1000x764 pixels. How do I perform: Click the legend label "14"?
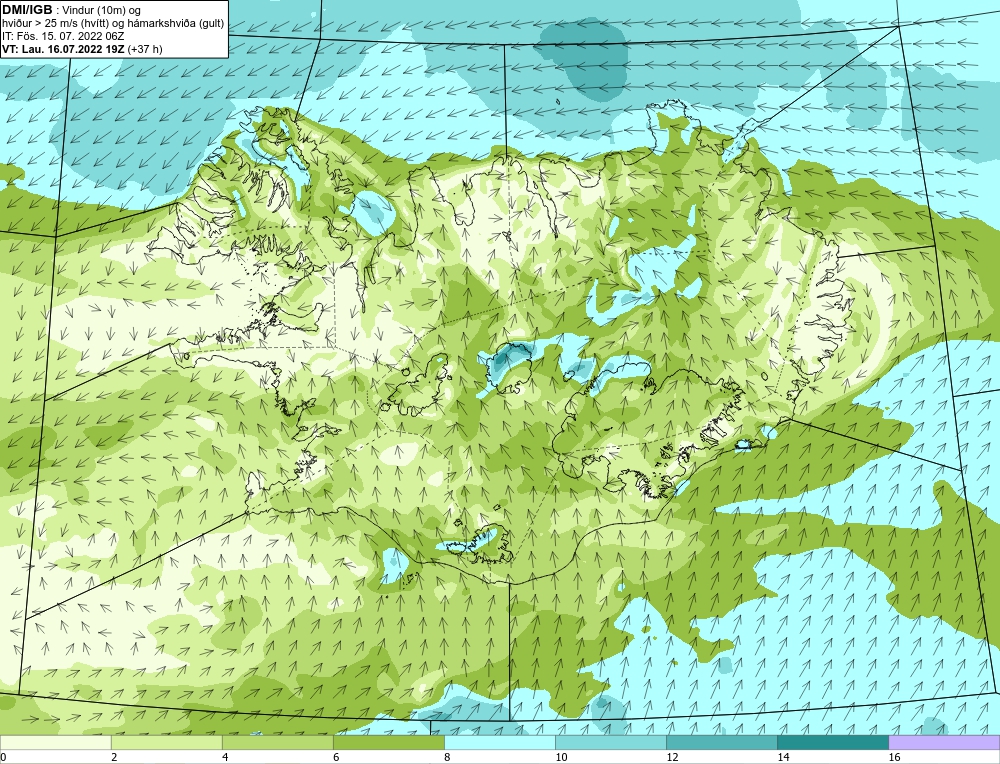coord(783,757)
